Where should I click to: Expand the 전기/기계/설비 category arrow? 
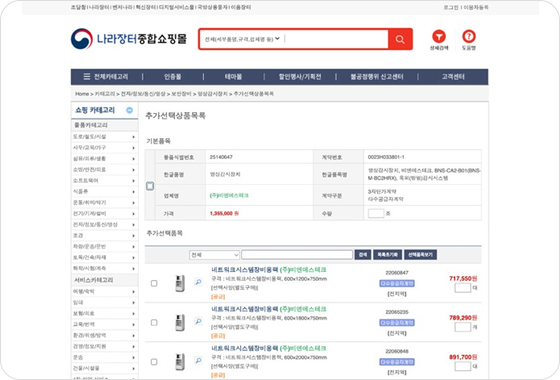point(134,214)
